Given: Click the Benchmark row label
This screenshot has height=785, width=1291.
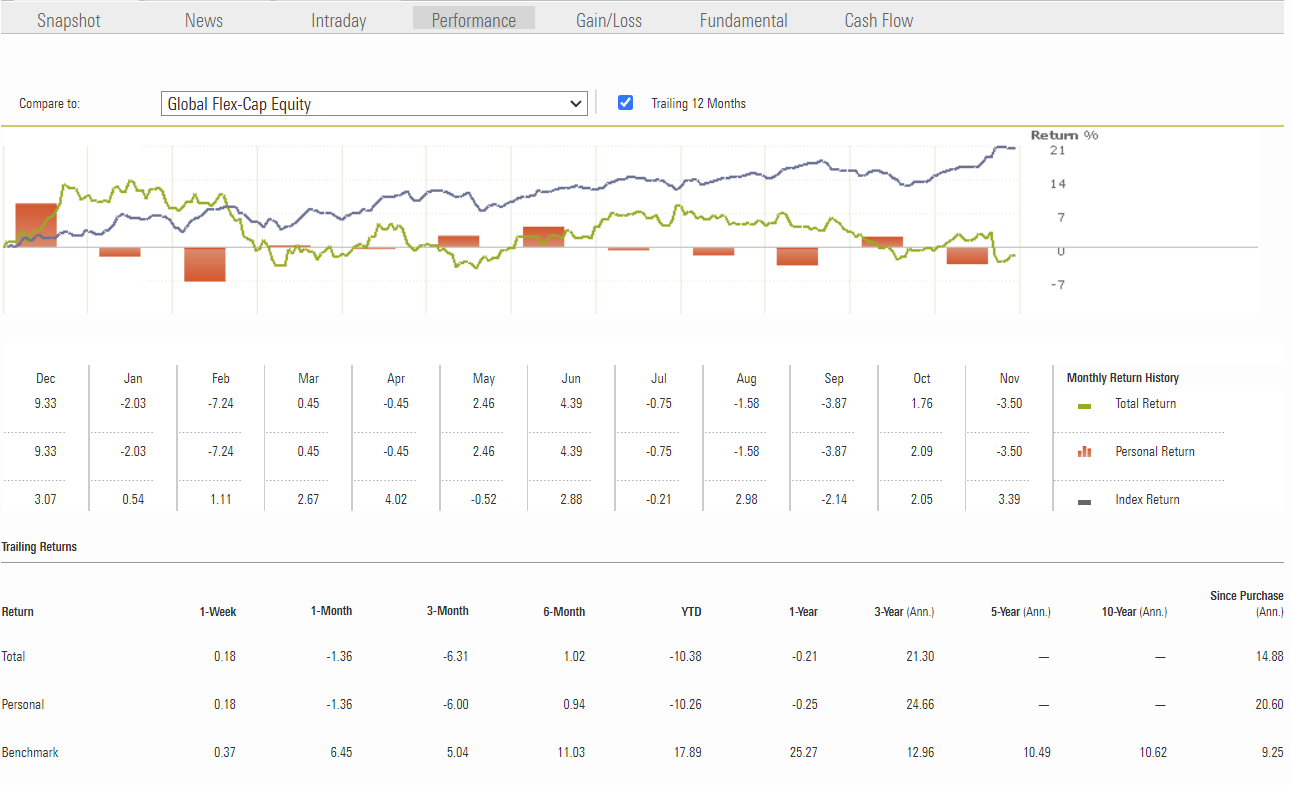Looking at the screenshot, I should (30, 753).
